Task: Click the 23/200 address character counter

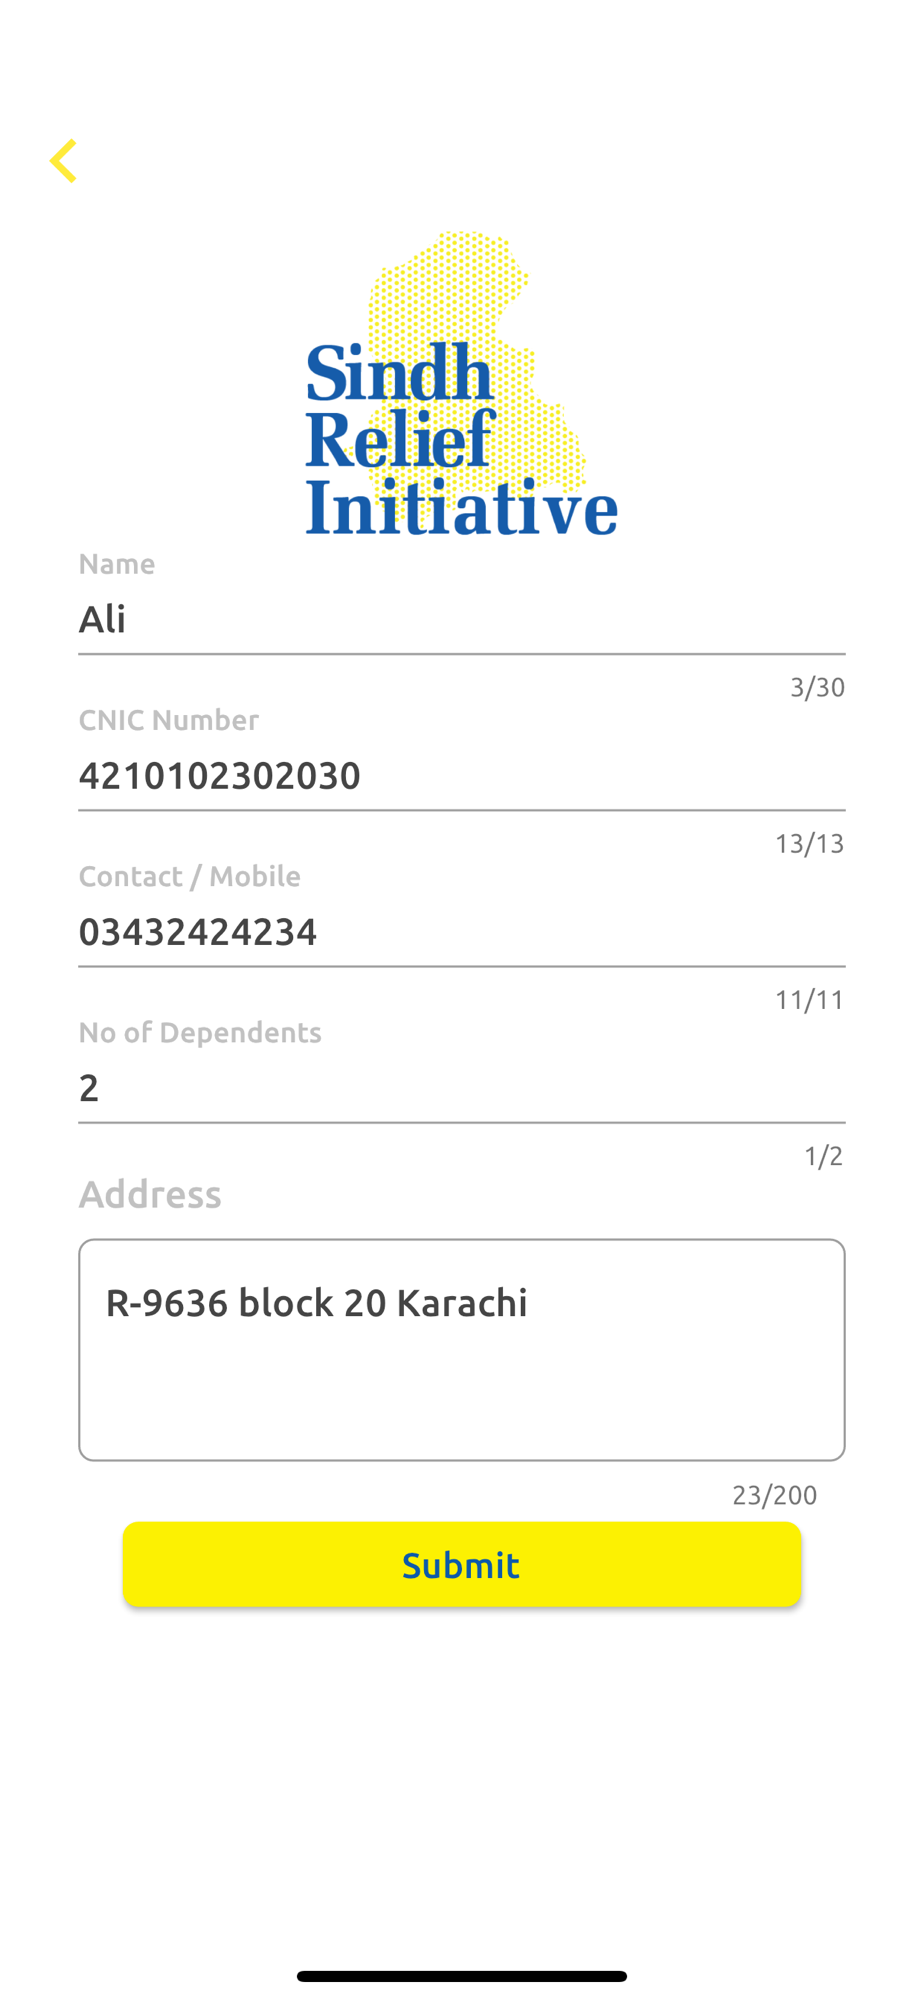Action: [774, 1495]
